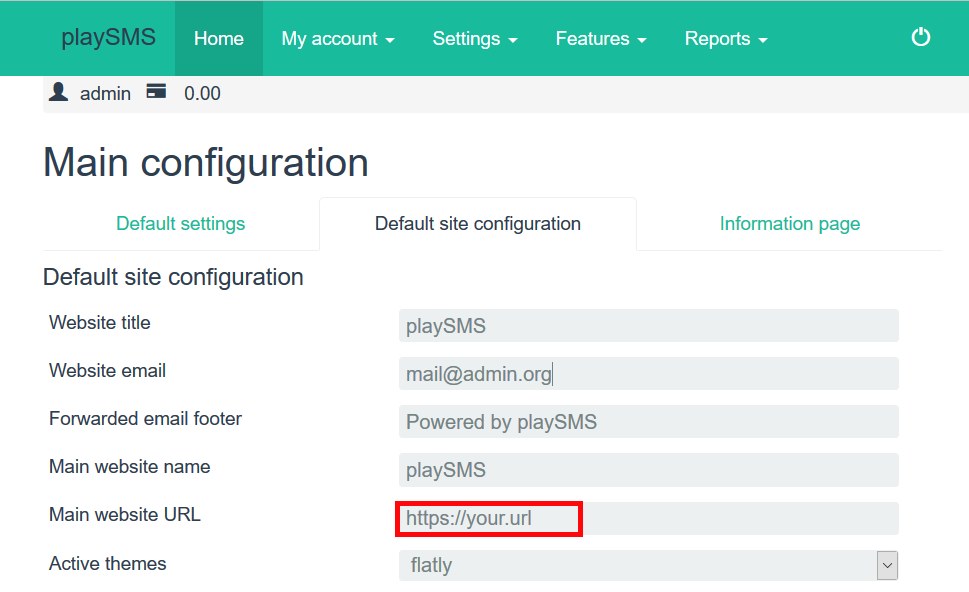Go to the Home menu item
This screenshot has width=969, height=592.
tap(219, 38)
